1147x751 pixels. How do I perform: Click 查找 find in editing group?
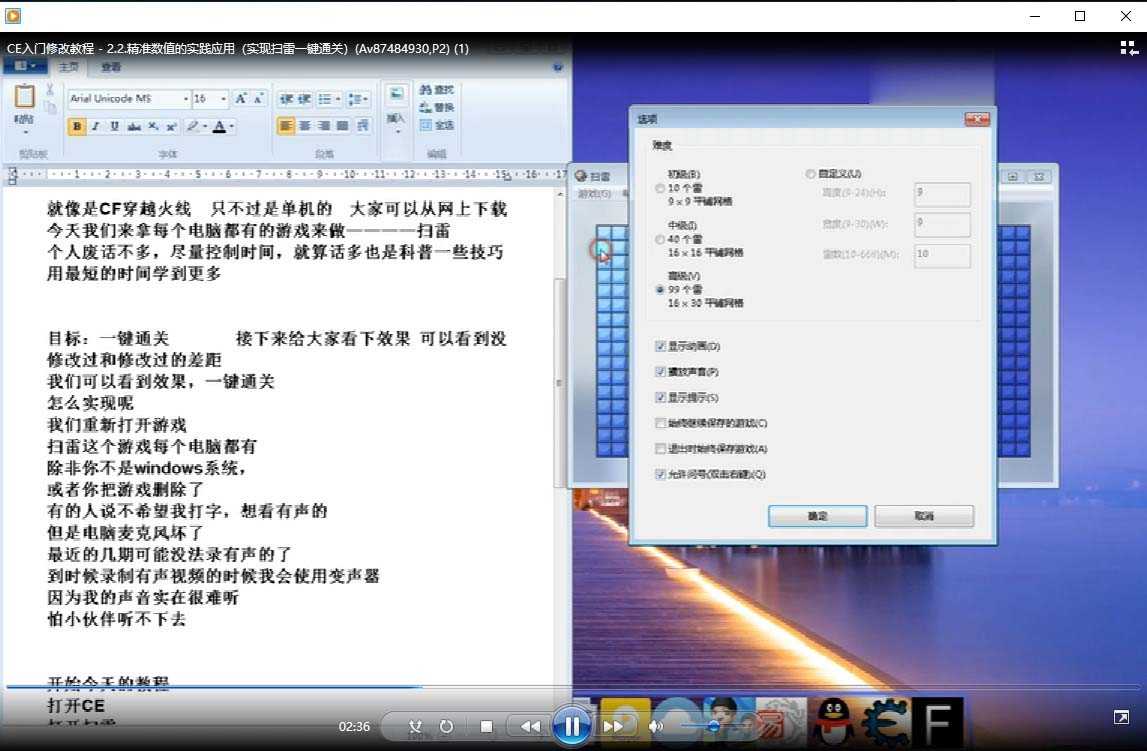pyautogui.click(x=437, y=90)
